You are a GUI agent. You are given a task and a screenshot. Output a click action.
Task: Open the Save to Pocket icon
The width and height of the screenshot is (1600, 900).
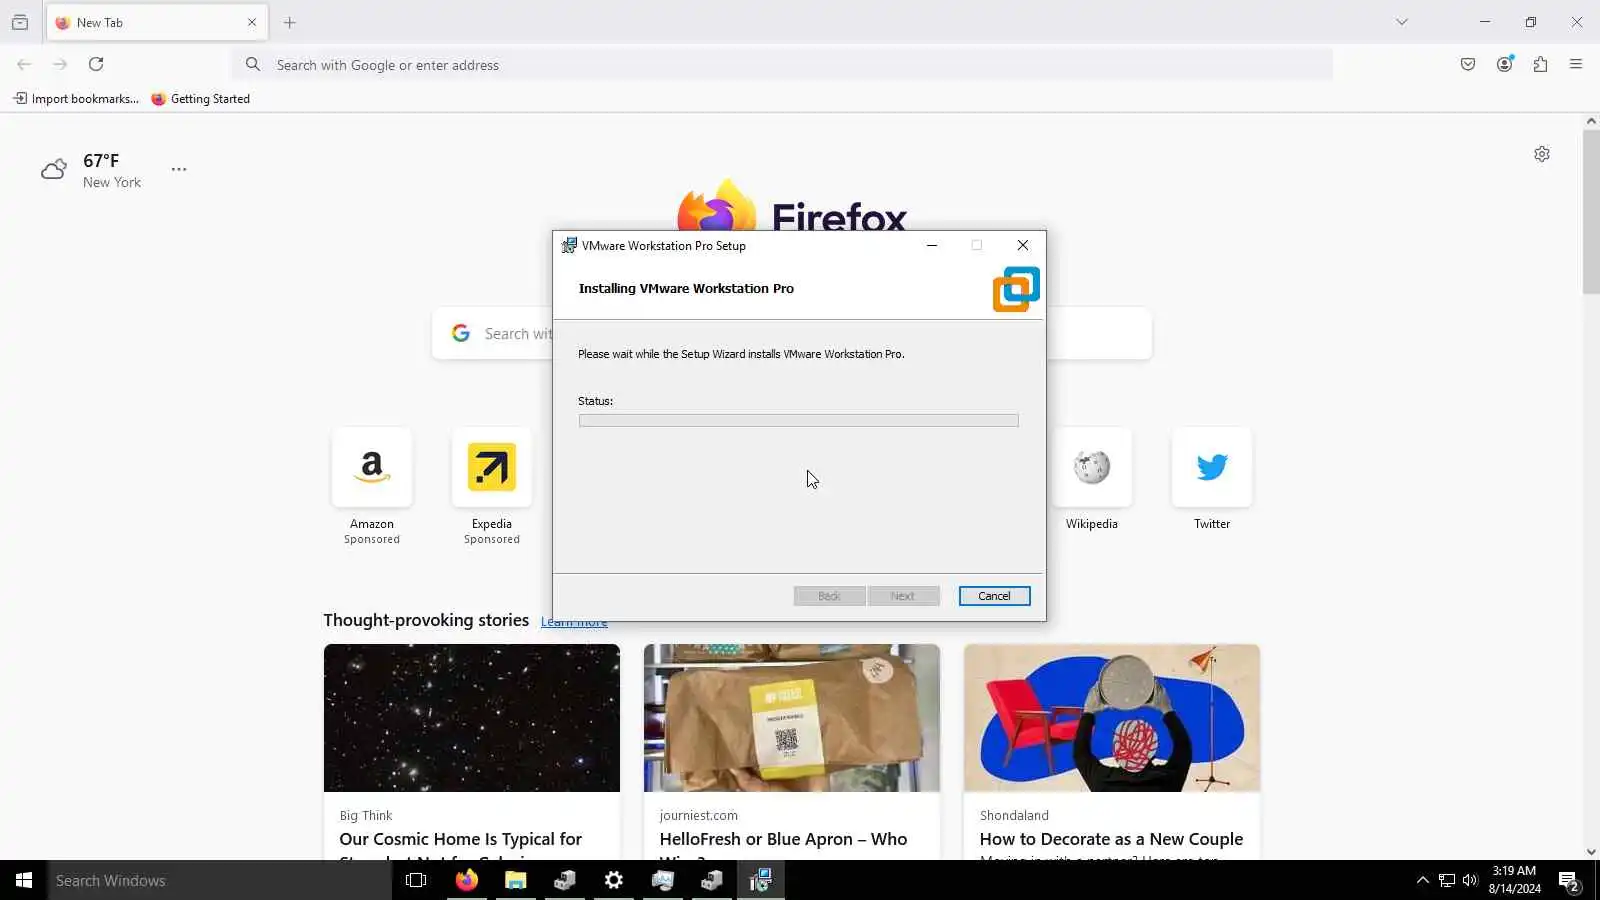pos(1468,65)
